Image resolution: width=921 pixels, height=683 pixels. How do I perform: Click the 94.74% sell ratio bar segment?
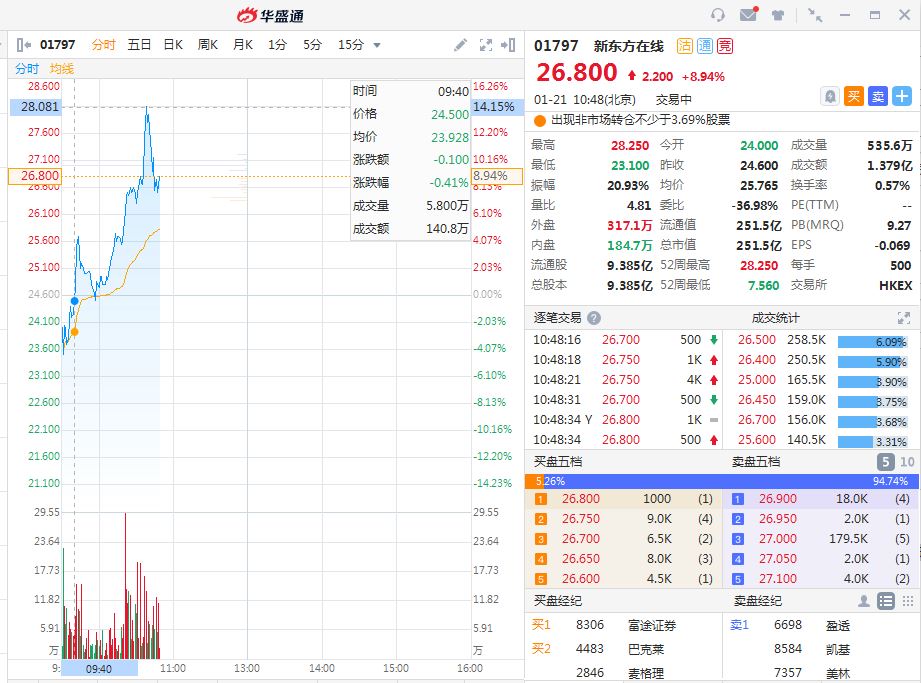pos(730,481)
